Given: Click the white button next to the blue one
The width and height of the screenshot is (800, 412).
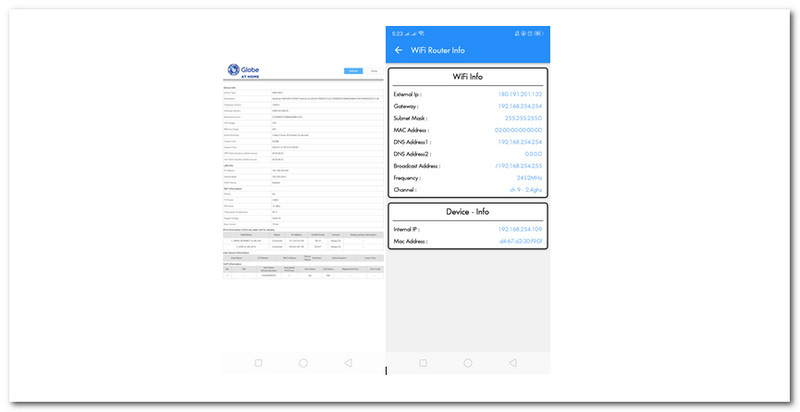Looking at the screenshot, I should point(374,71).
